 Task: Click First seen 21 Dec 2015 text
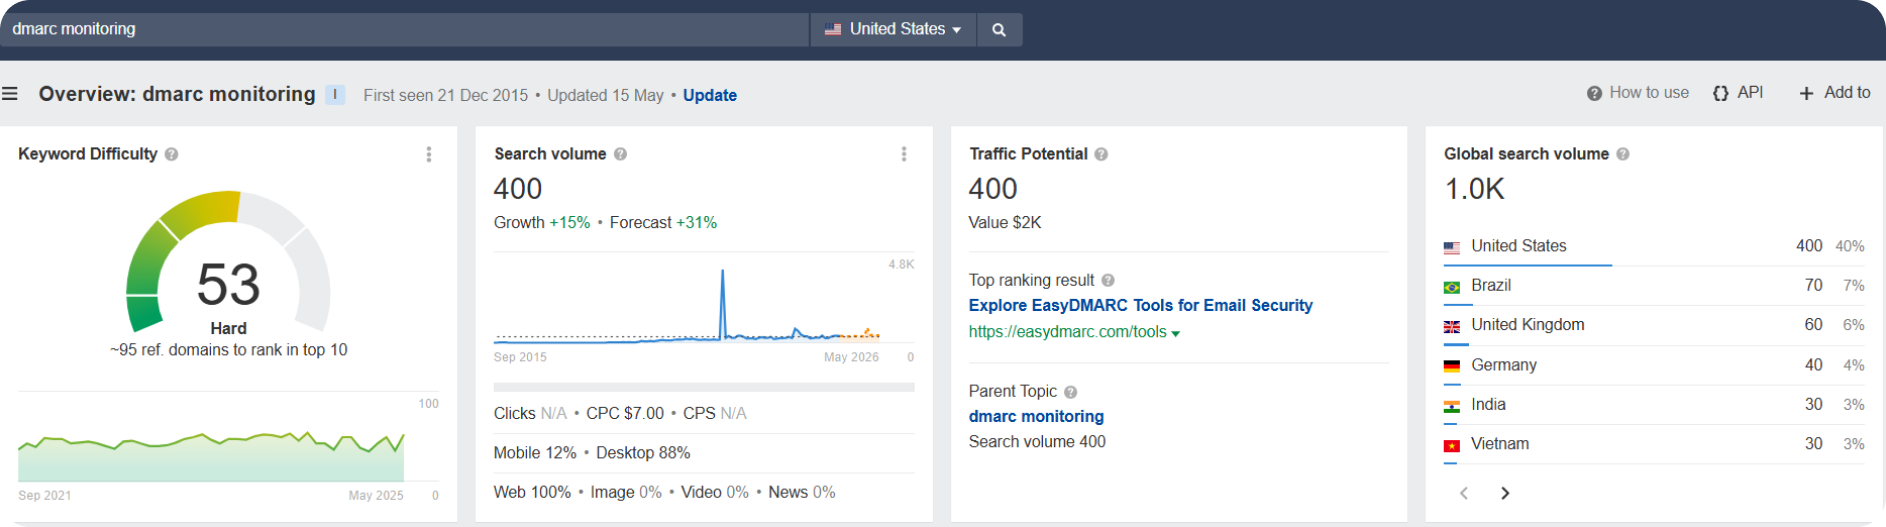point(446,95)
